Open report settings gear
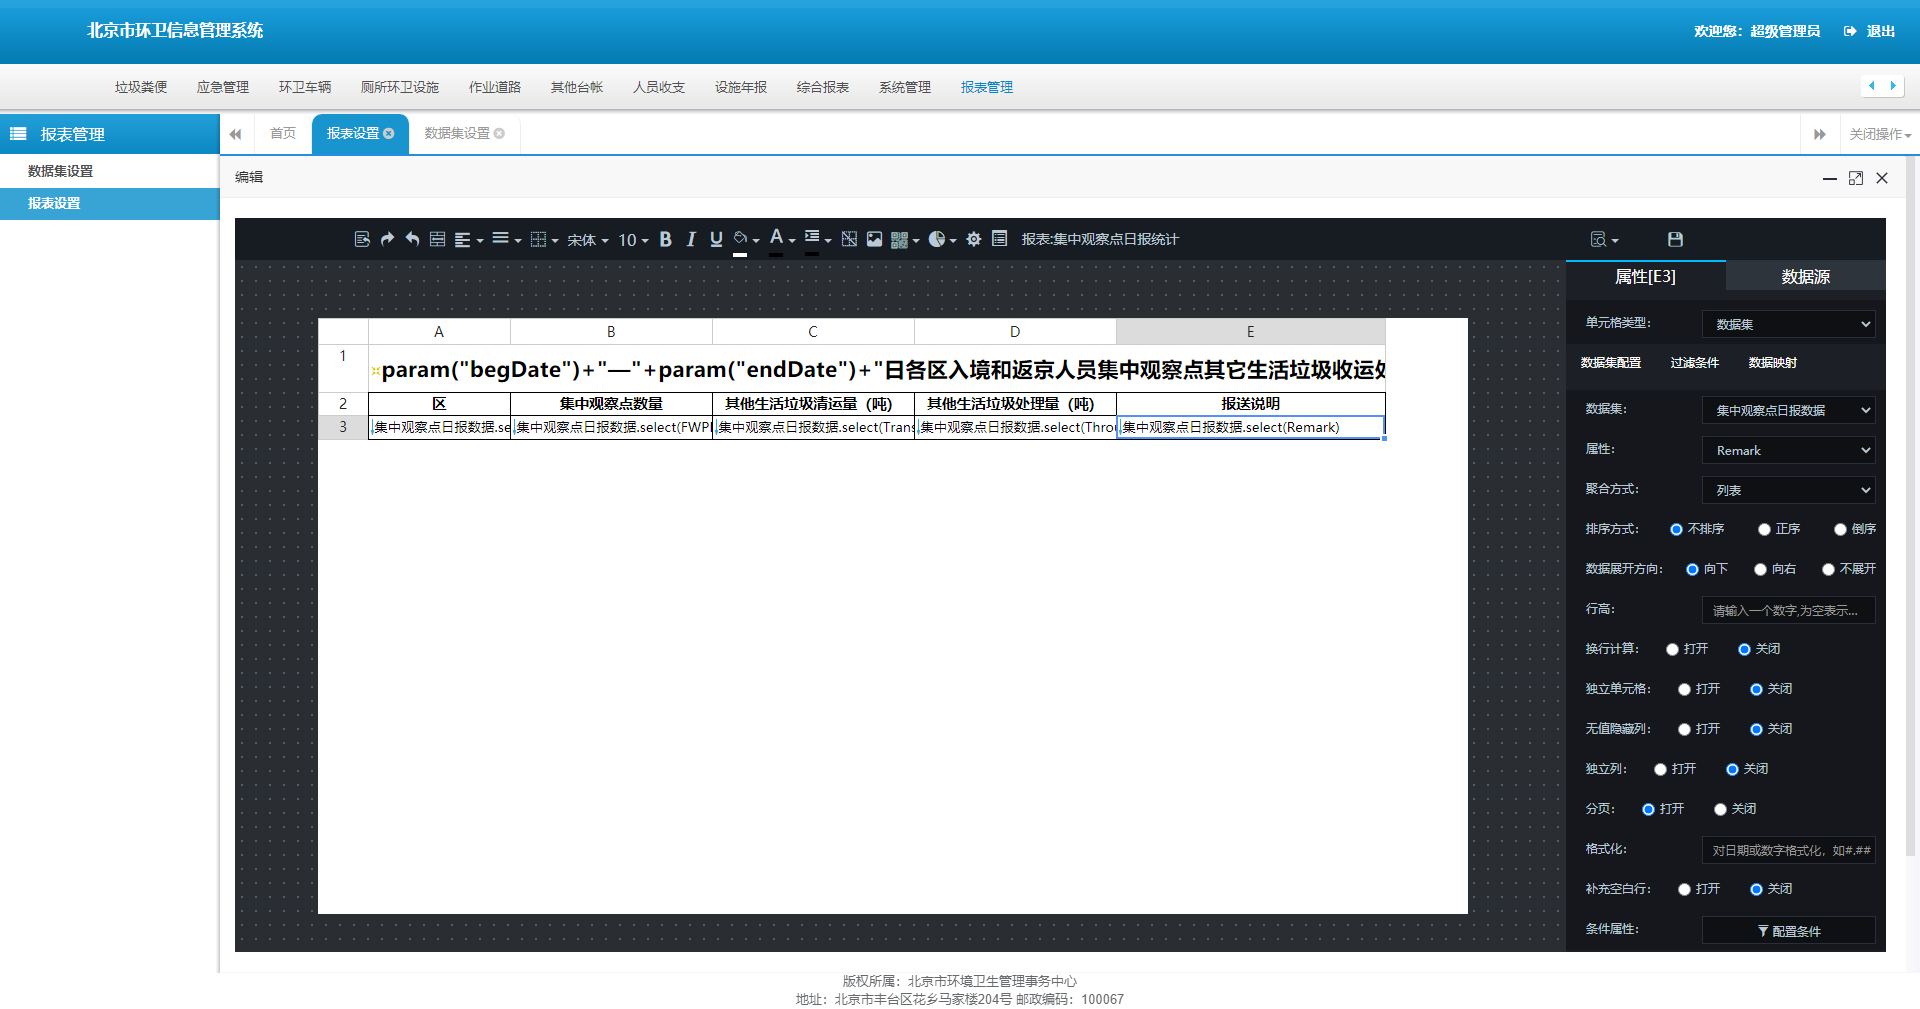Screen dimensions: 1920x1009 pyautogui.click(x=974, y=239)
